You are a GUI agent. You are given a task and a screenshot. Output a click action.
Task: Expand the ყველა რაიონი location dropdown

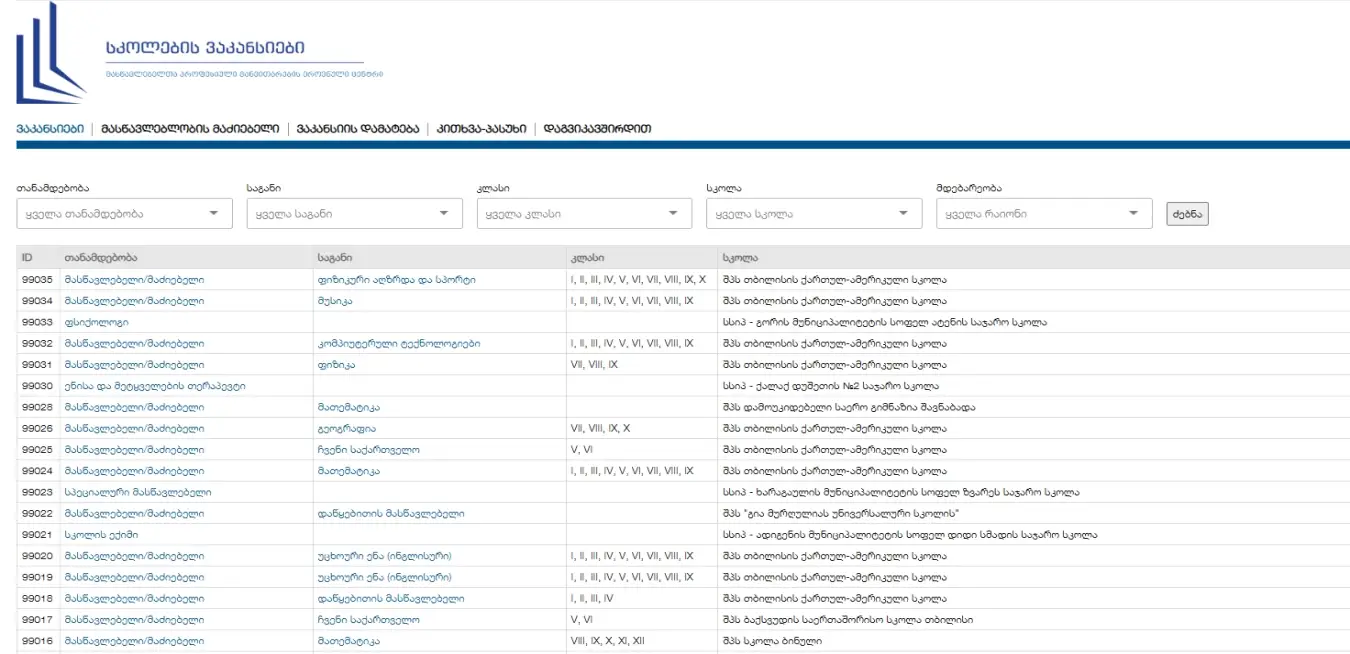coord(1044,213)
